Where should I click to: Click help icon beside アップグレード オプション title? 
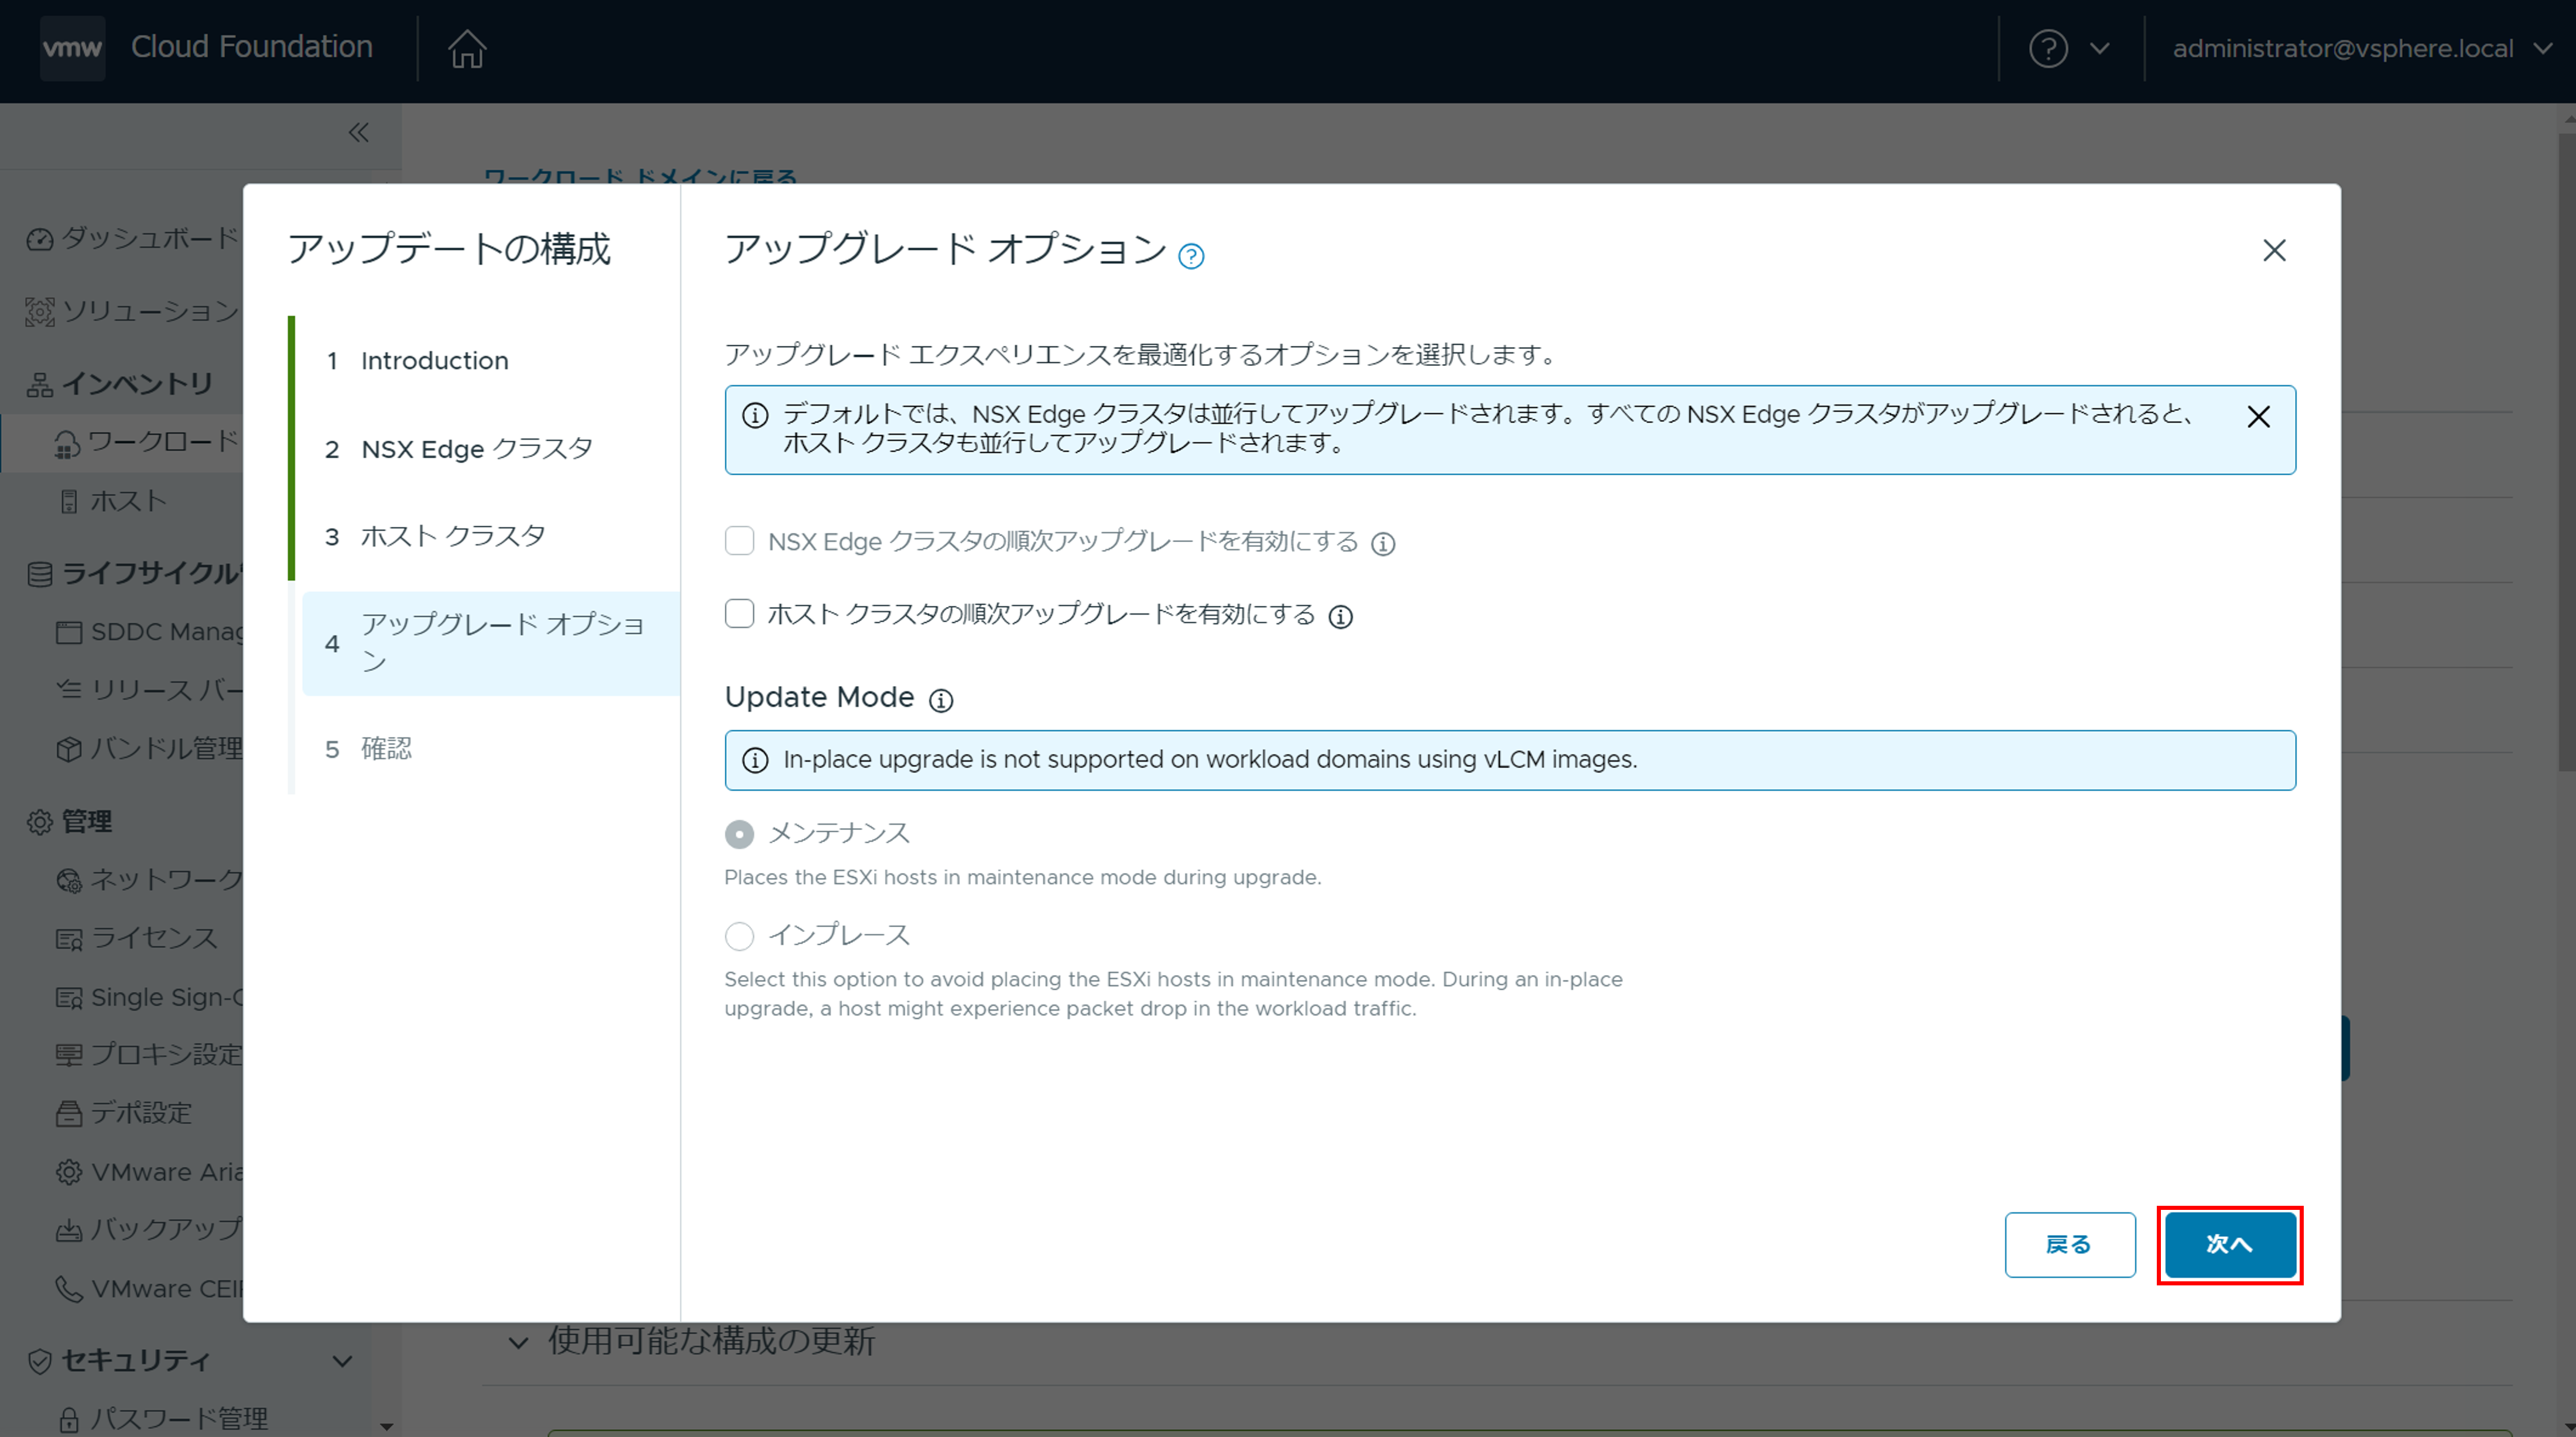pos(1191,256)
